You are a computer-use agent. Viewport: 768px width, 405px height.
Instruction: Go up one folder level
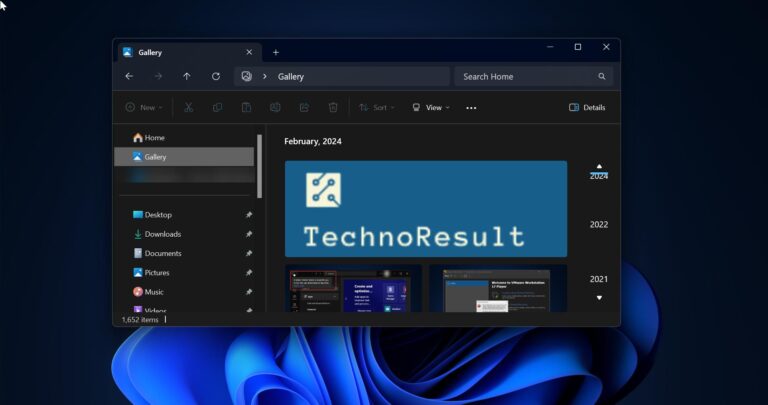tap(187, 76)
